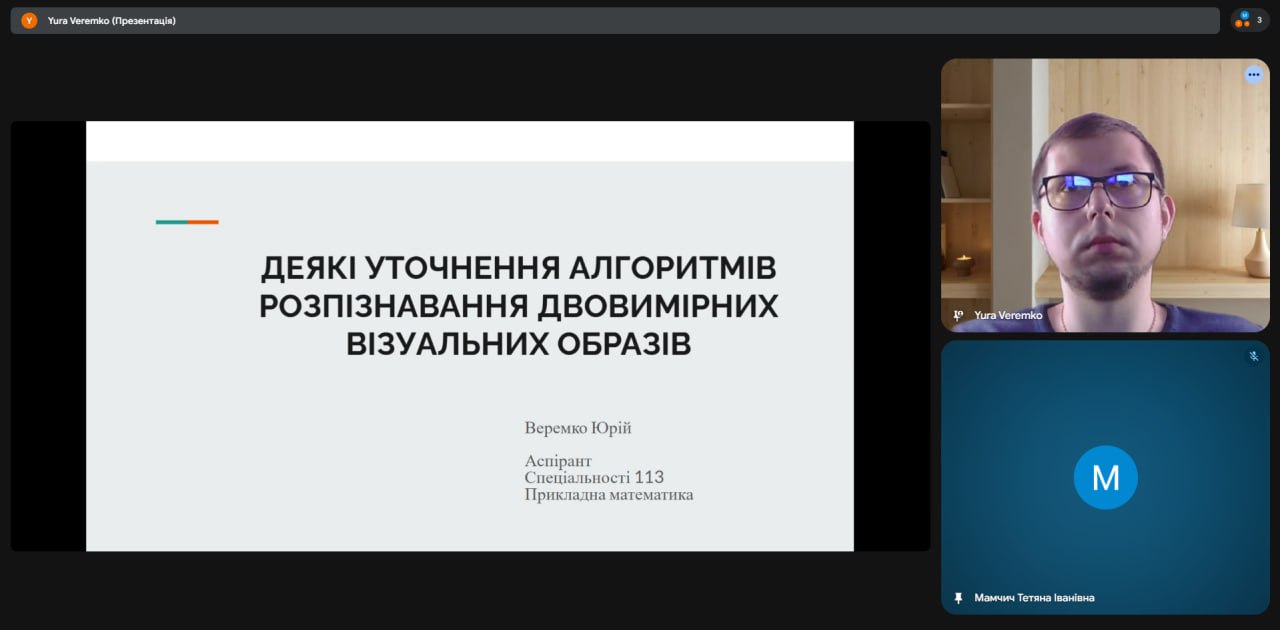This screenshot has width=1280, height=630.
Task: Click the 'Аспірант' text on the slide
Action: click(x=558, y=461)
